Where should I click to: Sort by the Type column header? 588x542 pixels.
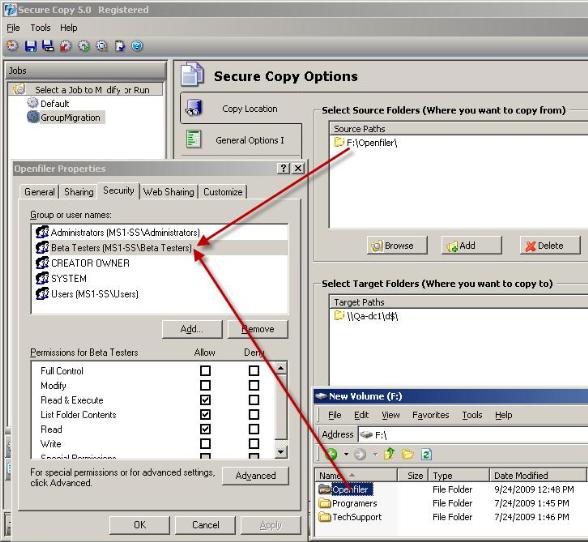pos(459,475)
